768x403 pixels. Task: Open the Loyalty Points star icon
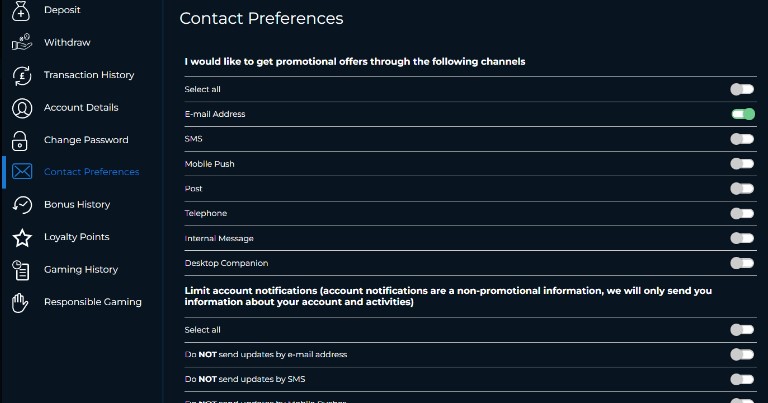point(22,238)
